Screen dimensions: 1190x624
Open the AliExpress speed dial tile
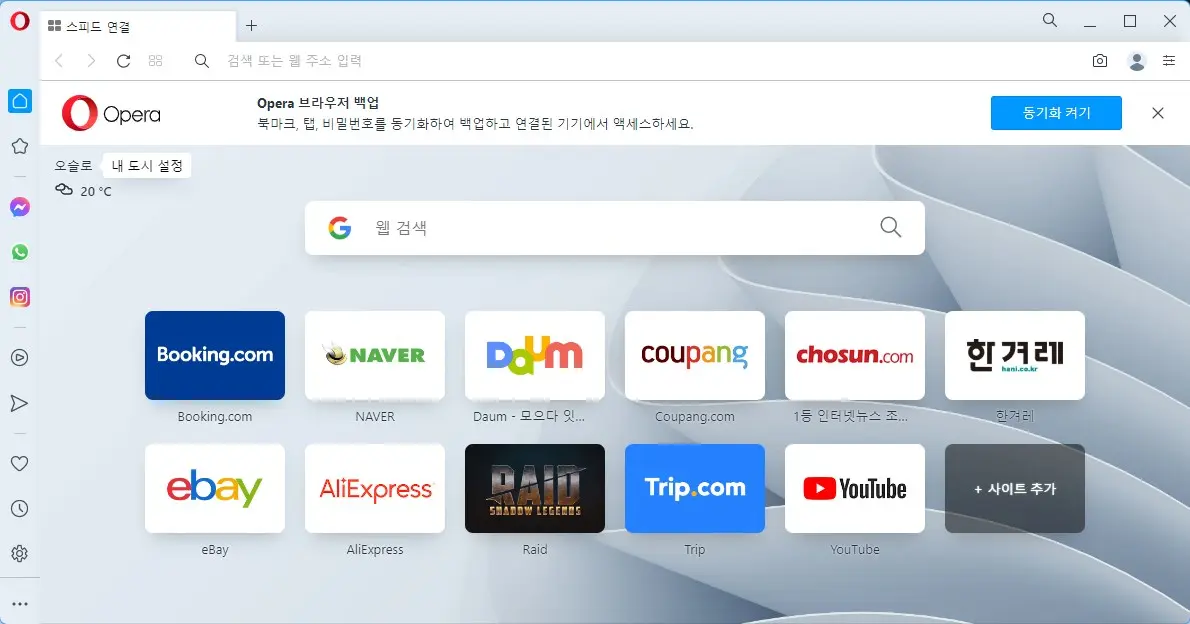[x=375, y=488]
